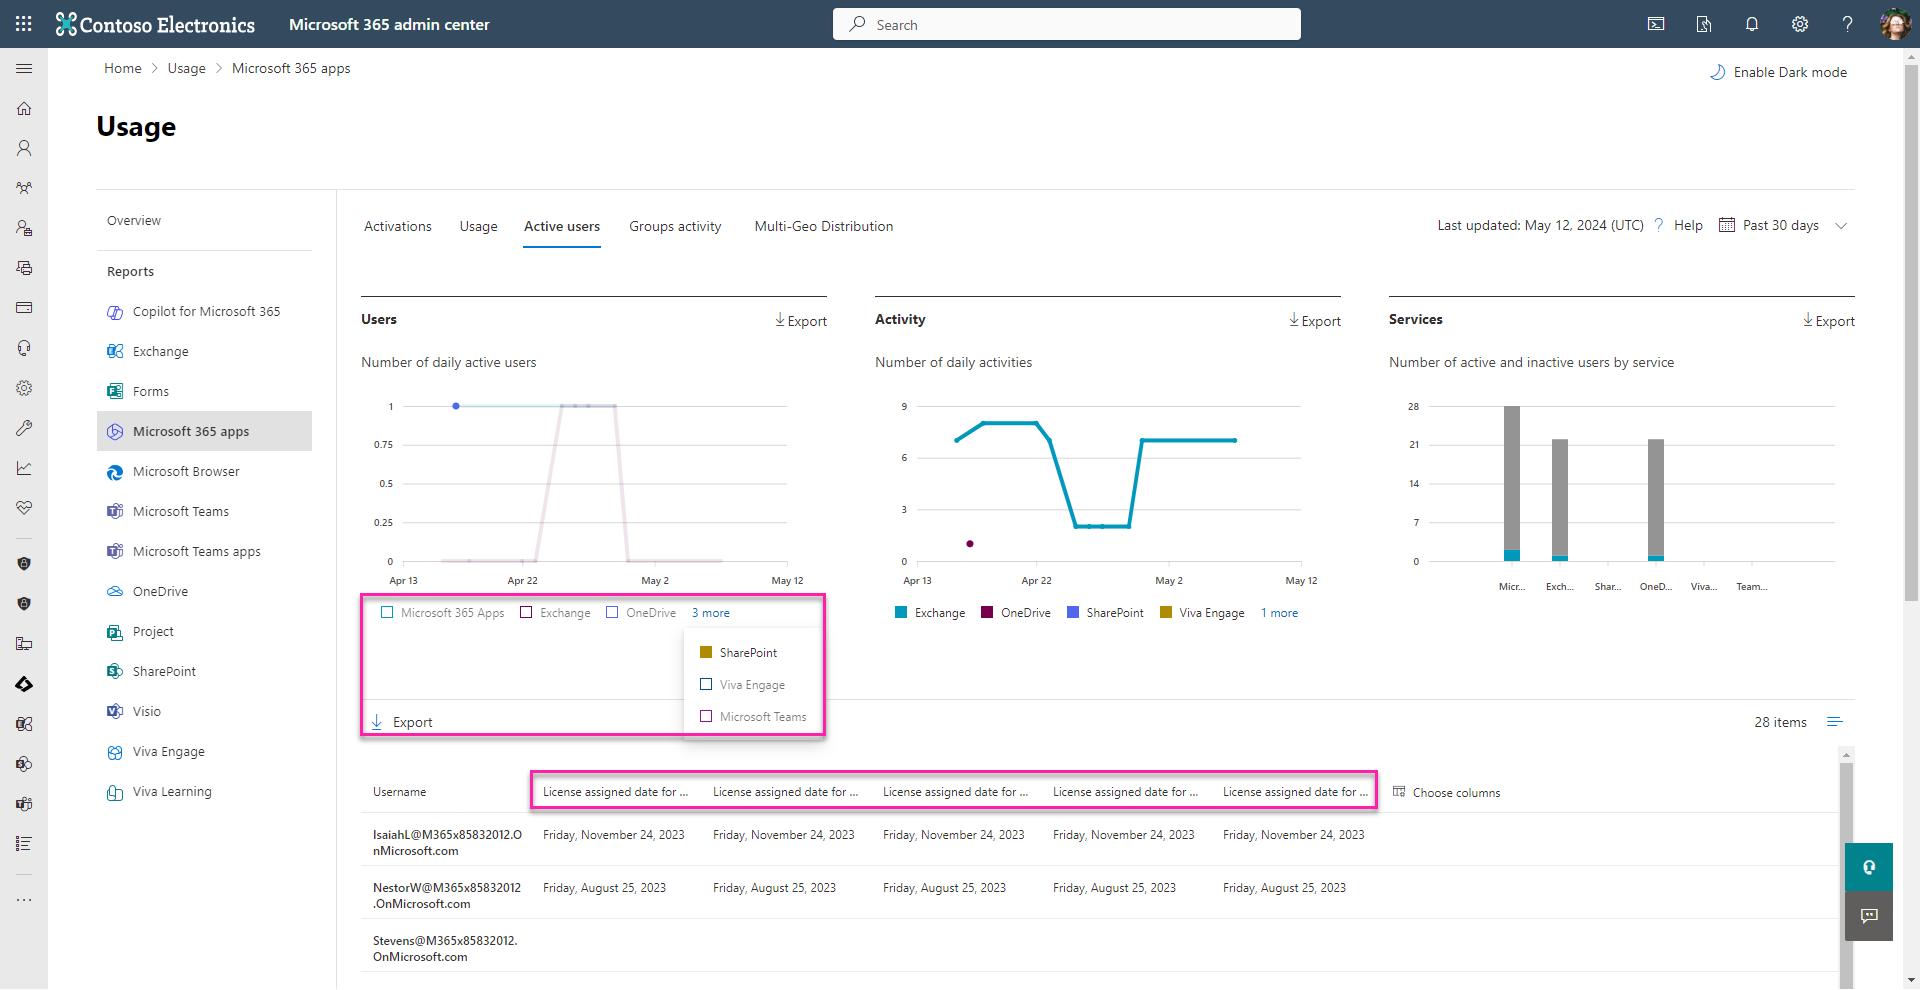Open Setup wrench icon in left rail

pyautogui.click(x=24, y=428)
